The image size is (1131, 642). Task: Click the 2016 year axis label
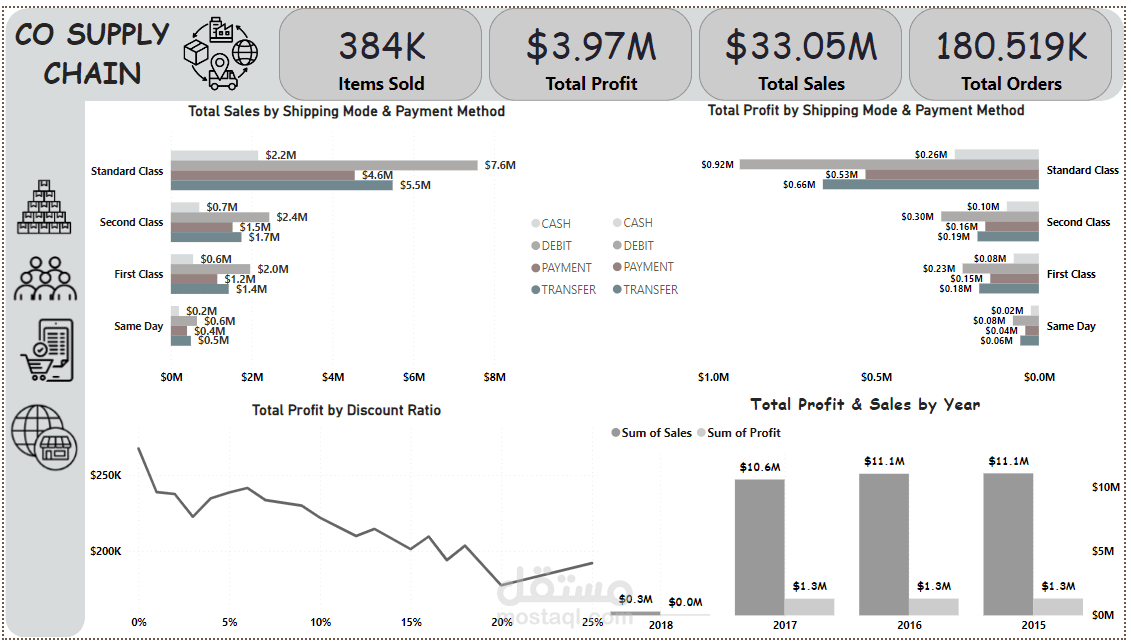point(909,625)
